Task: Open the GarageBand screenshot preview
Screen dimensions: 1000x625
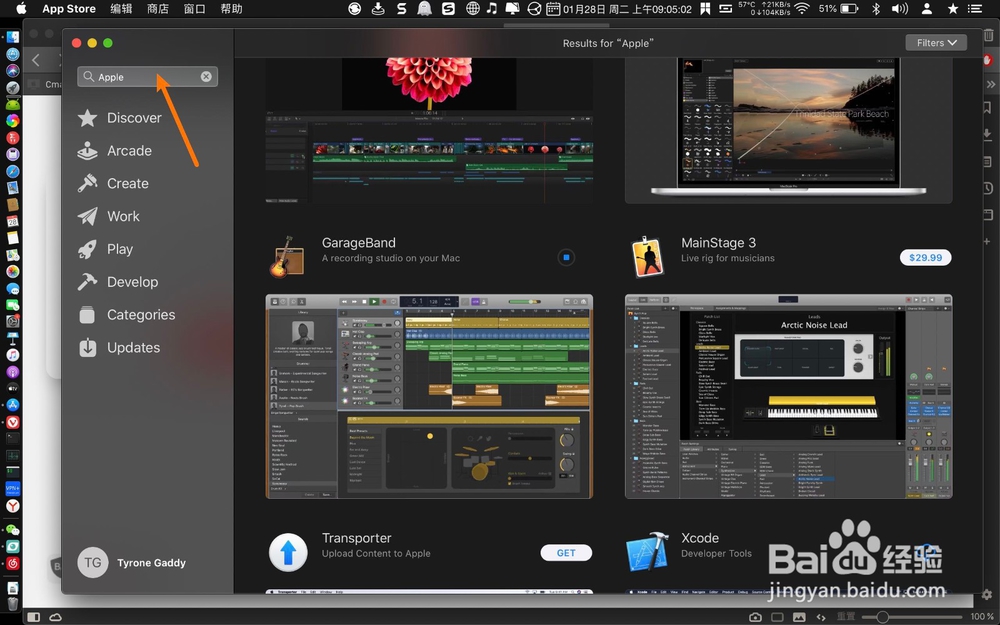Action: (x=429, y=396)
